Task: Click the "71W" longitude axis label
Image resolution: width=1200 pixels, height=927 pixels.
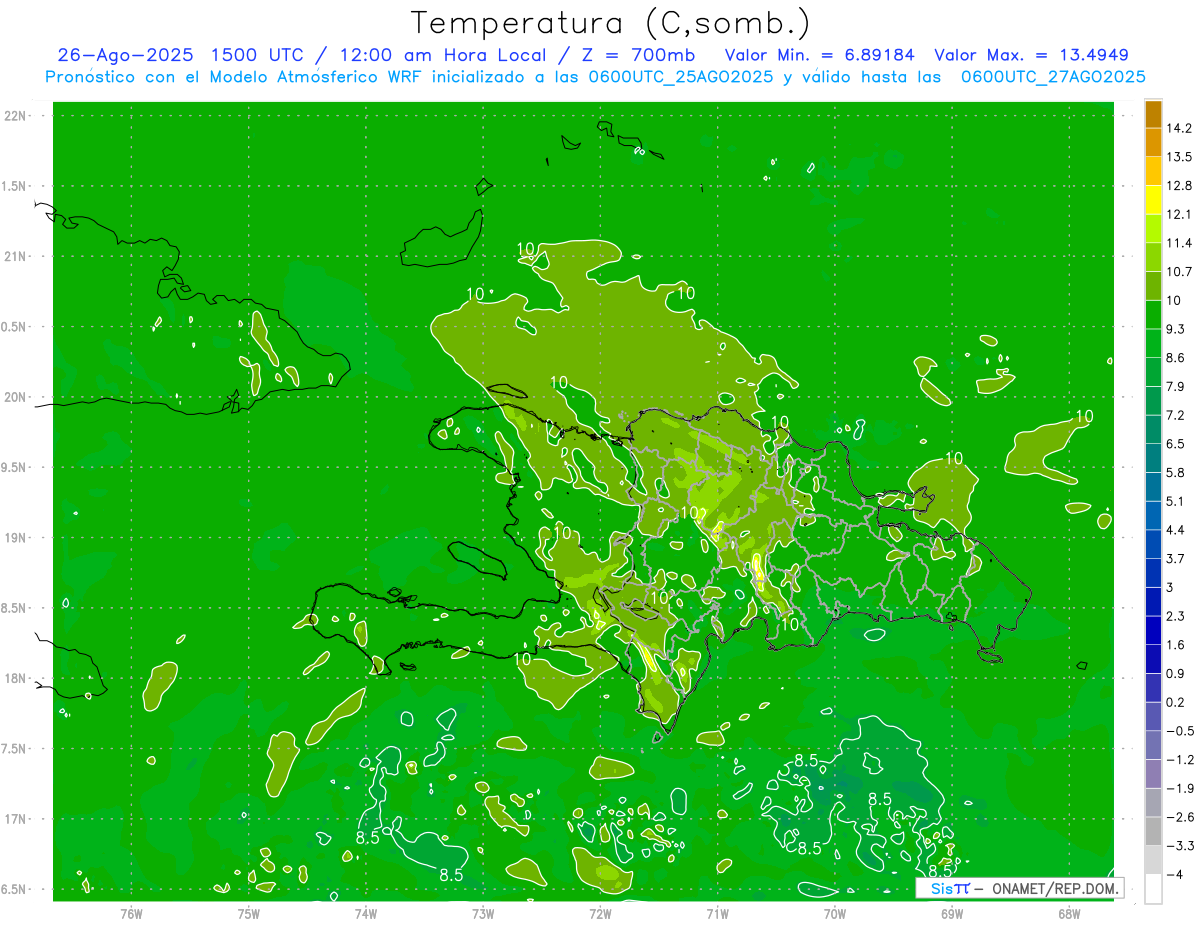Action: click(x=717, y=913)
